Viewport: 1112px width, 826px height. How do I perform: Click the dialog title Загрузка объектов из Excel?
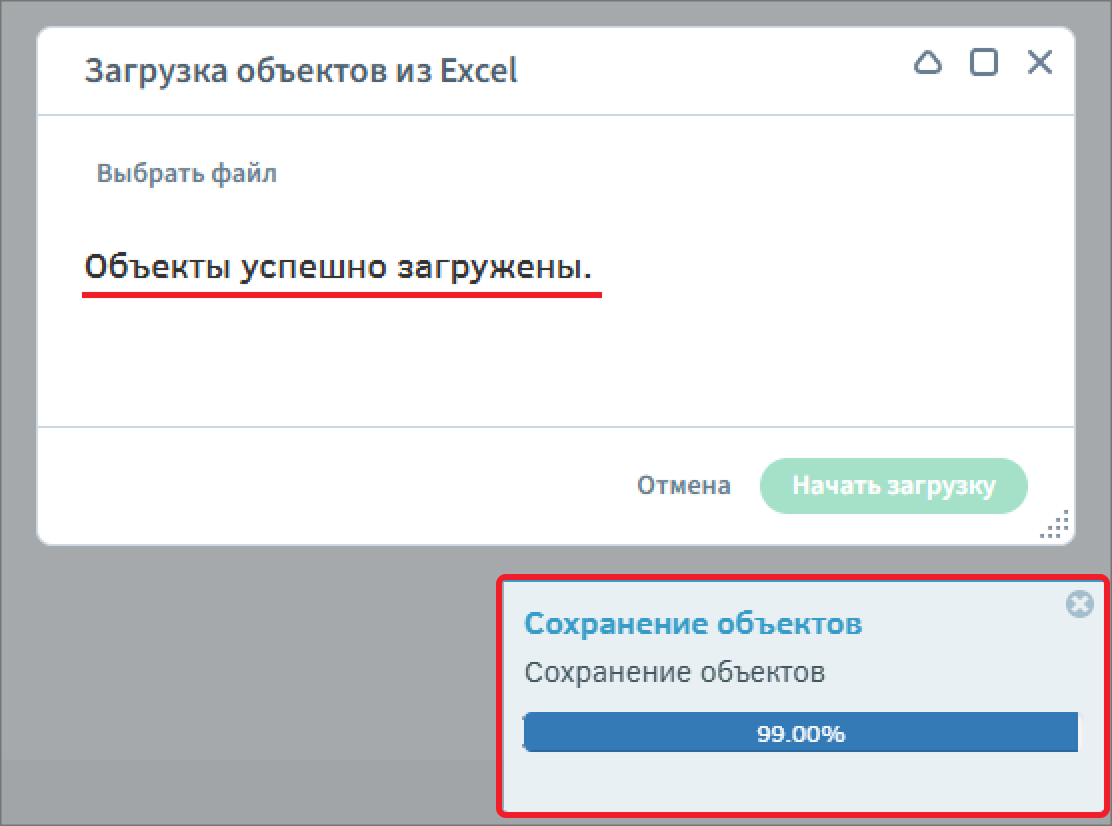click(x=301, y=72)
